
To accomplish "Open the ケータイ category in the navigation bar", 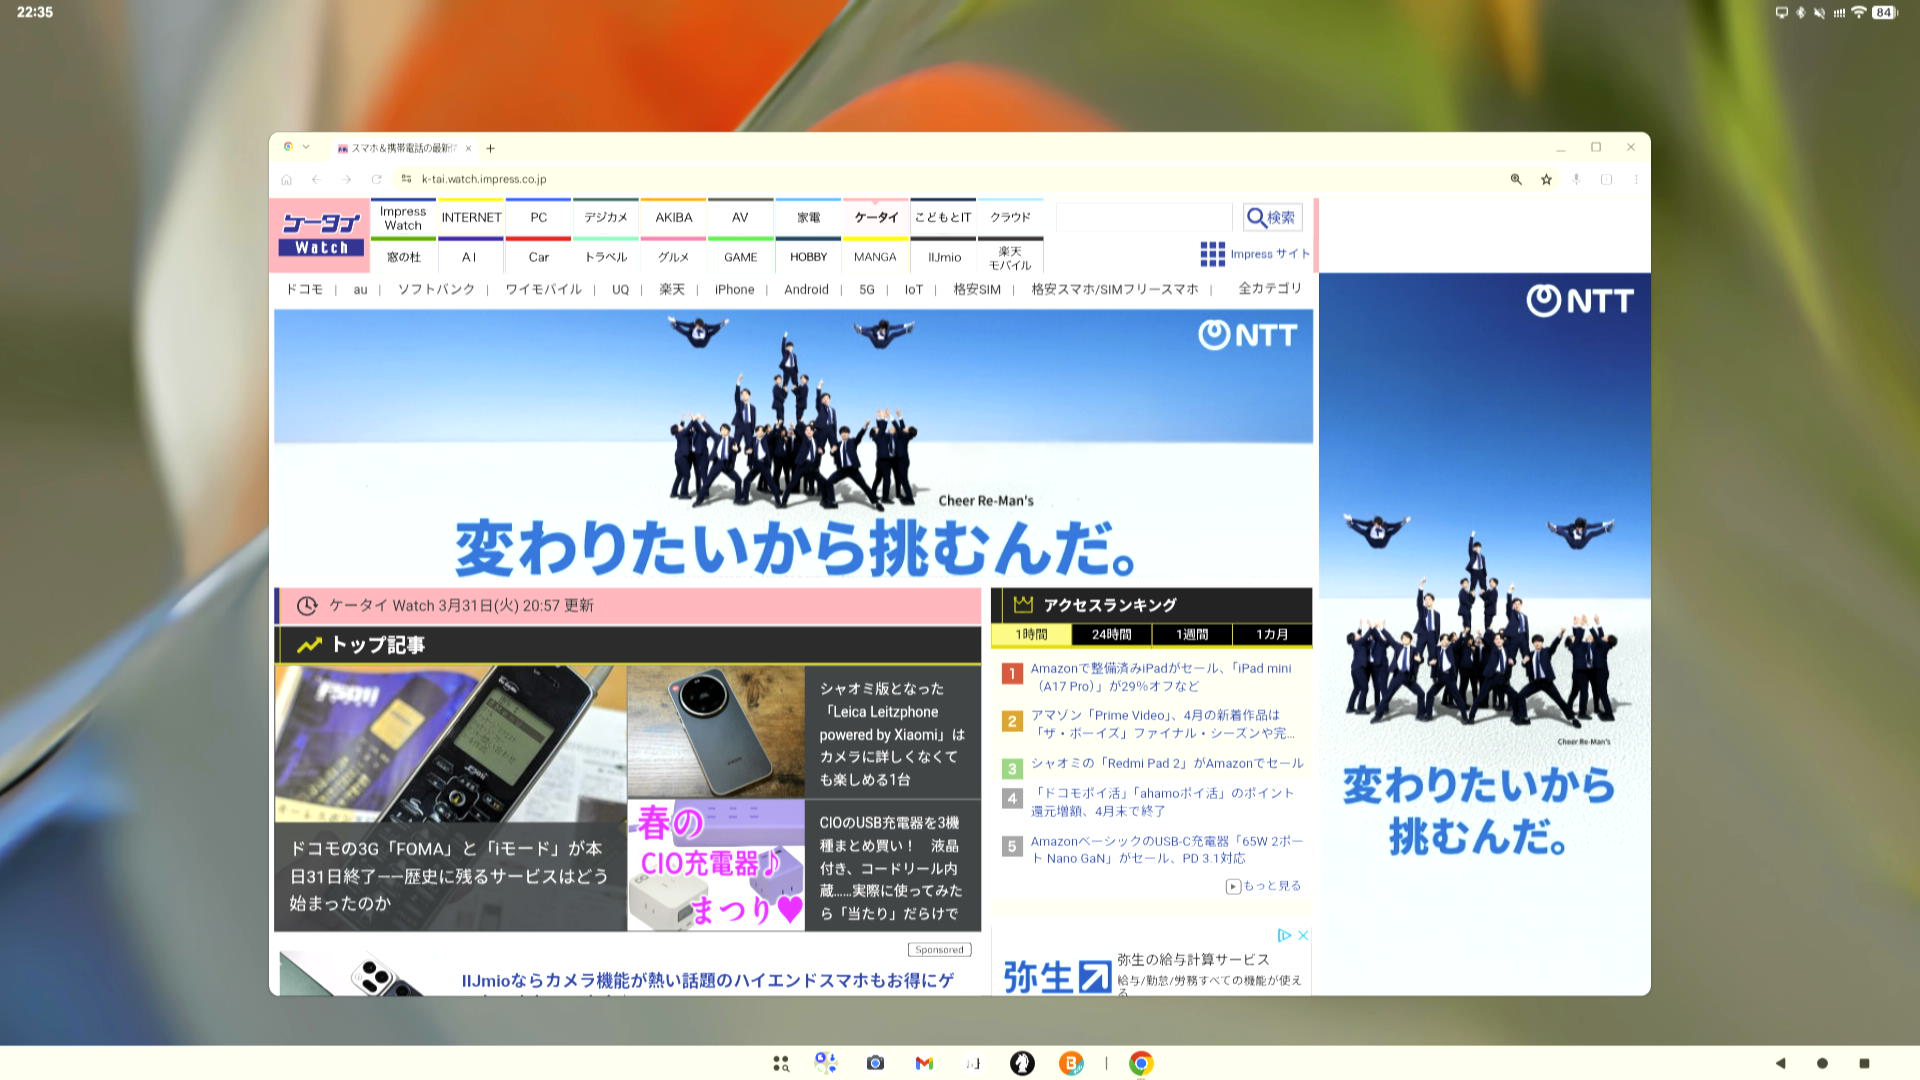I will coord(875,217).
